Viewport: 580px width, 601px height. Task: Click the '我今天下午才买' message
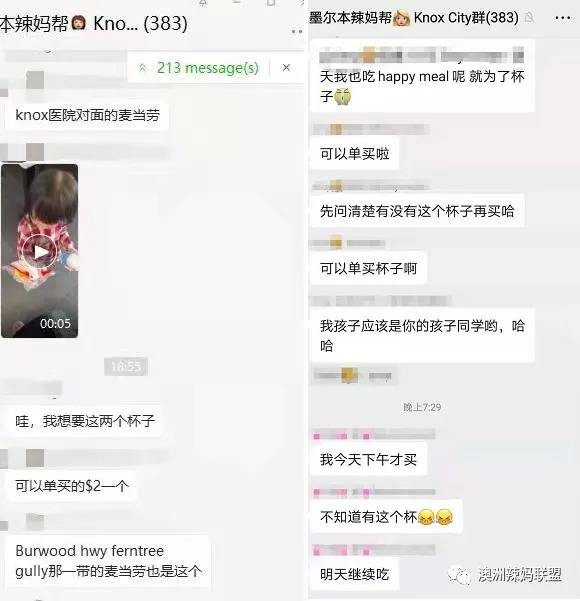[x=368, y=459]
